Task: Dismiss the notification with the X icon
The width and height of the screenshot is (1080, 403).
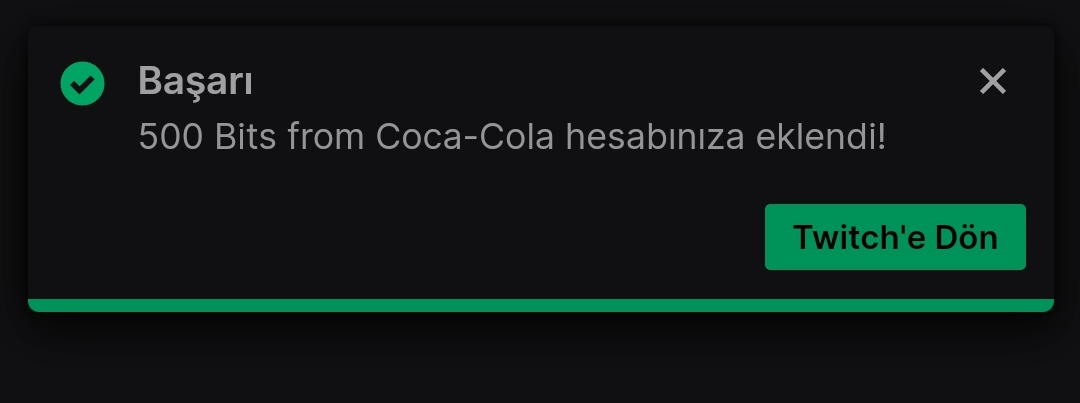Action: tap(993, 81)
